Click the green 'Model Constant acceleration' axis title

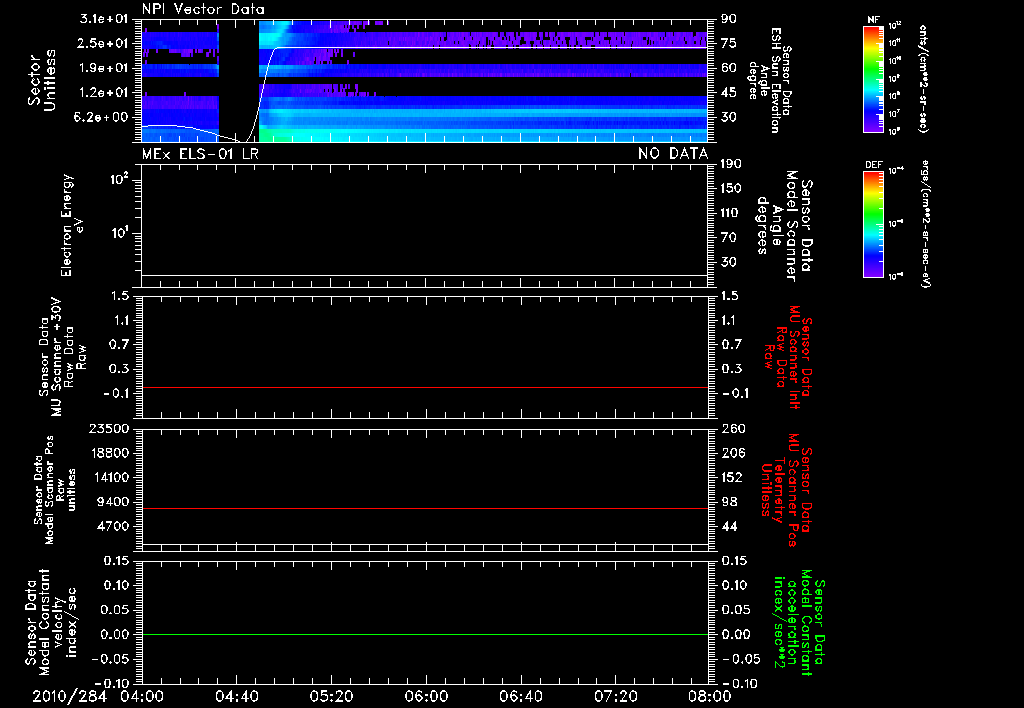(800, 623)
